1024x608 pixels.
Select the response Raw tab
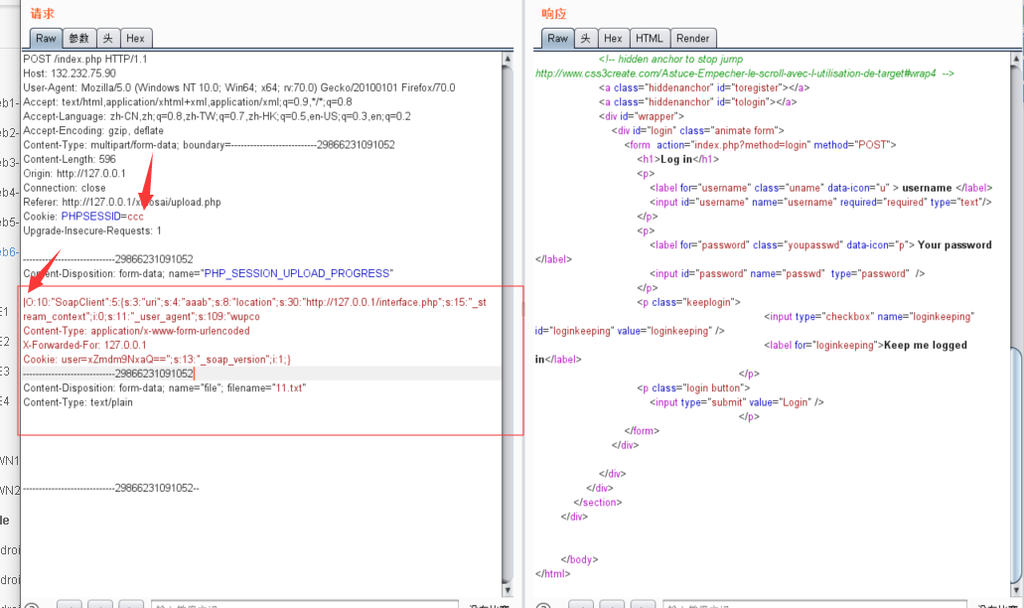pos(557,38)
